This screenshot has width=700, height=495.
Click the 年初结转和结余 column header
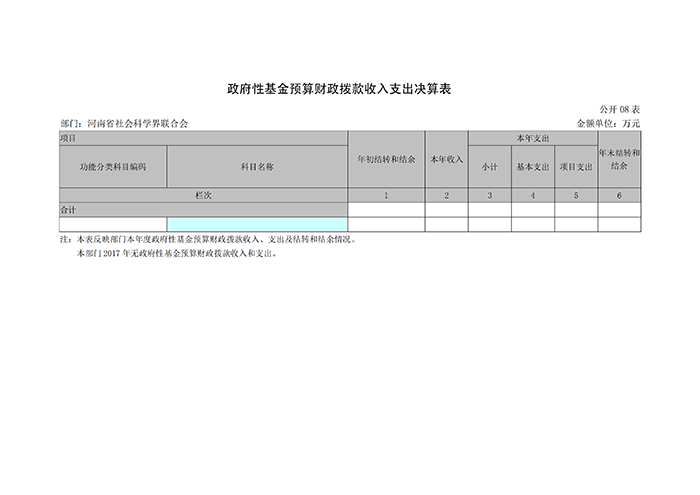coord(386,159)
